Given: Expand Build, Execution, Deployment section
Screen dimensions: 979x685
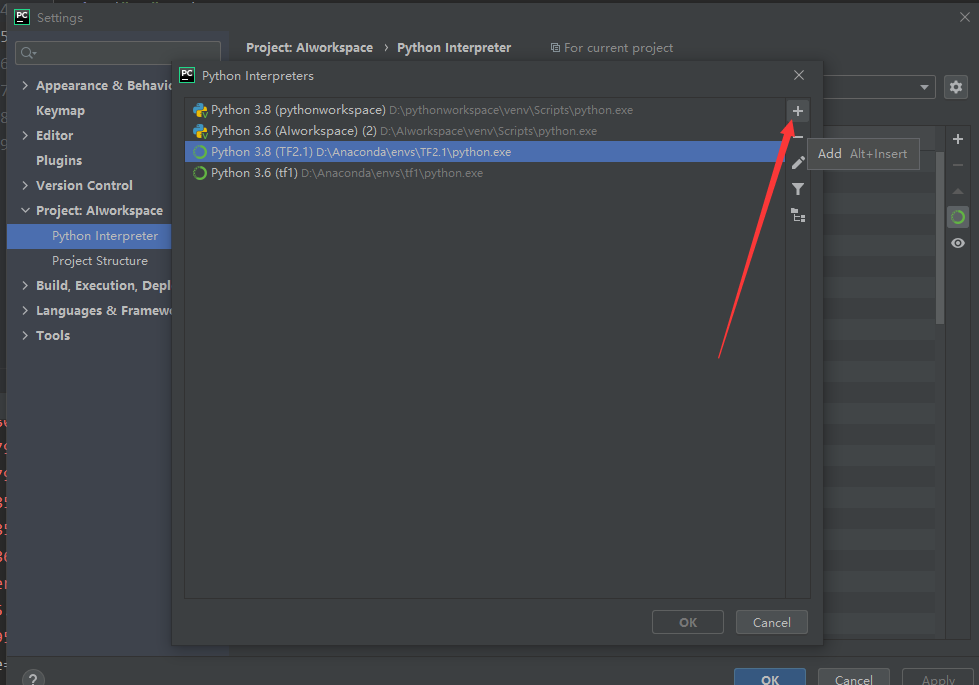Looking at the screenshot, I should pyautogui.click(x=25, y=285).
